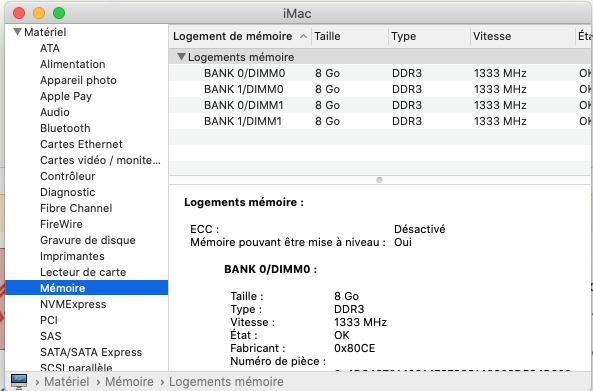Click the Désactivé ECC value
The width and height of the screenshot is (593, 391).
click(419, 229)
